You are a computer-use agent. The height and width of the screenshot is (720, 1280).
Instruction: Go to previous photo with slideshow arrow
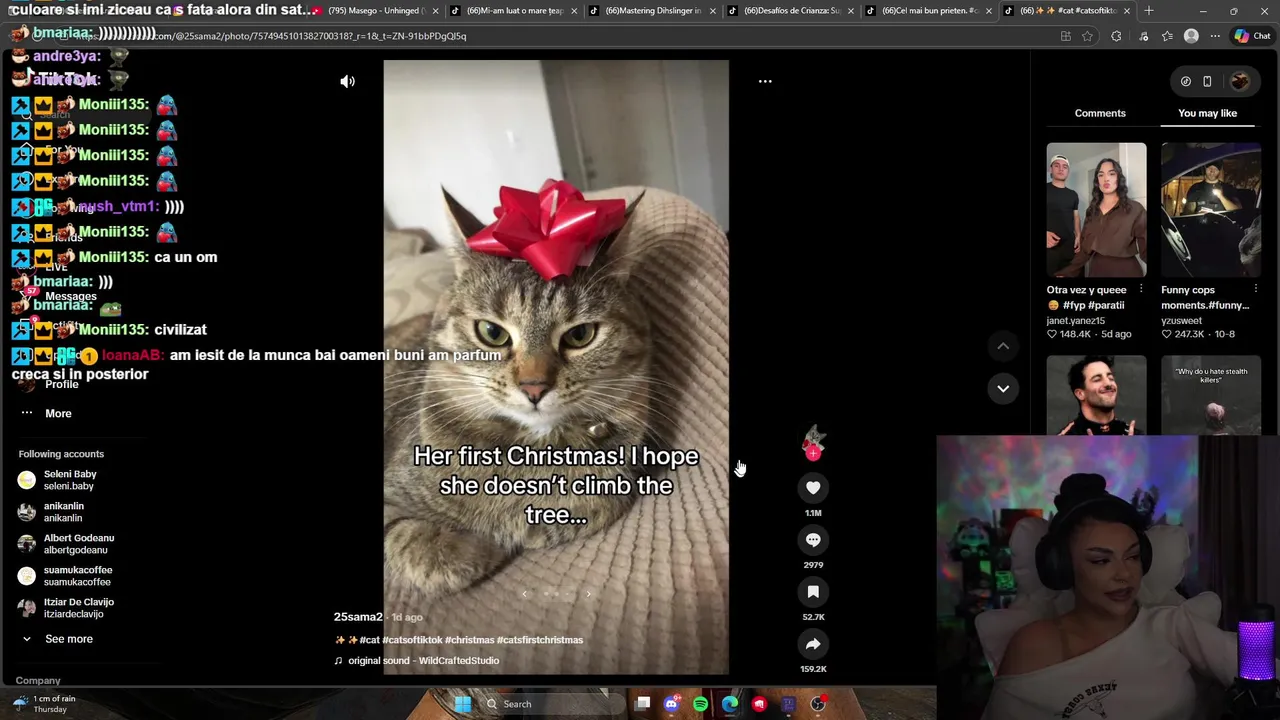(524, 594)
